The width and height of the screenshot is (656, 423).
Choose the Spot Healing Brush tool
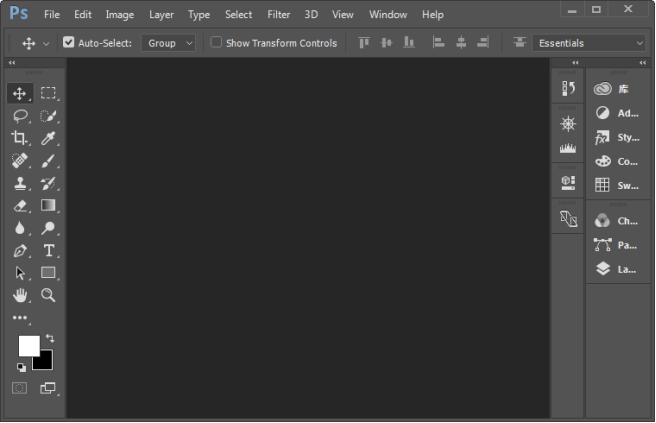(x=20, y=161)
